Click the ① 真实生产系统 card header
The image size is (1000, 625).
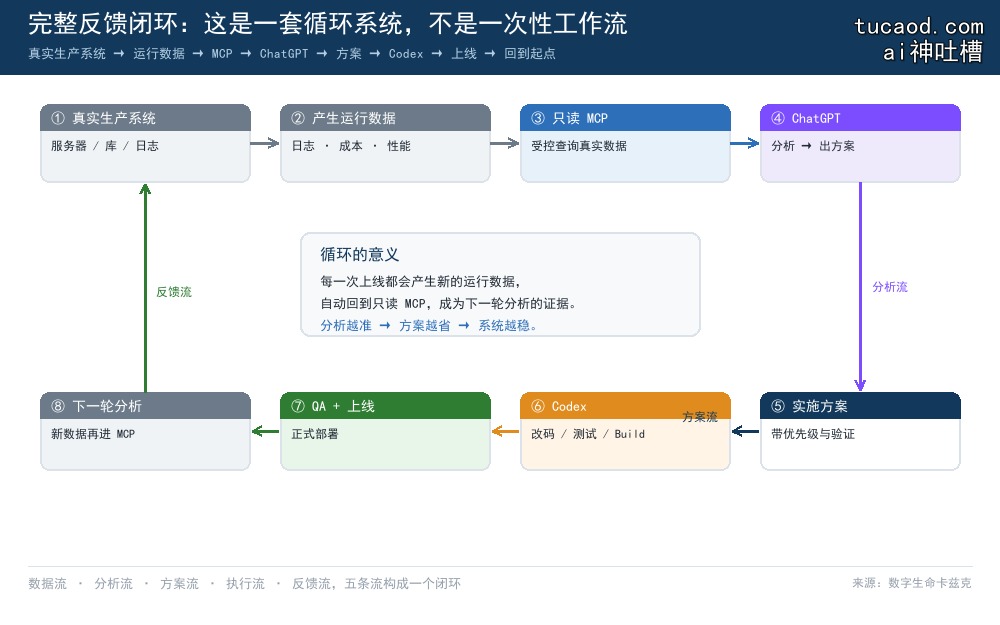pyautogui.click(x=145, y=118)
